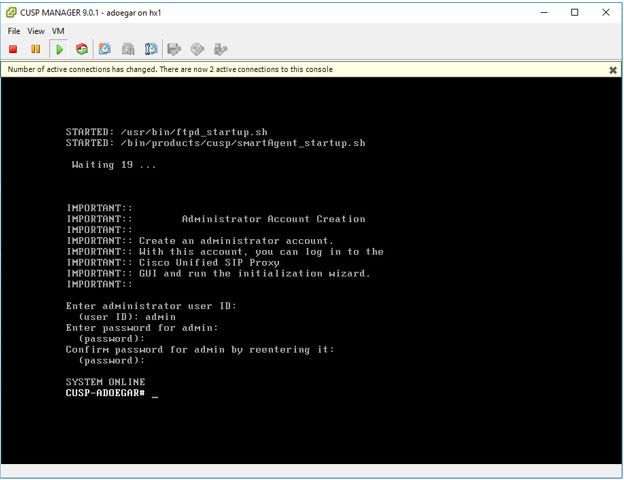Reset the VM using red-green arrows icon
Screen dimensions: 624x480
tap(82, 49)
